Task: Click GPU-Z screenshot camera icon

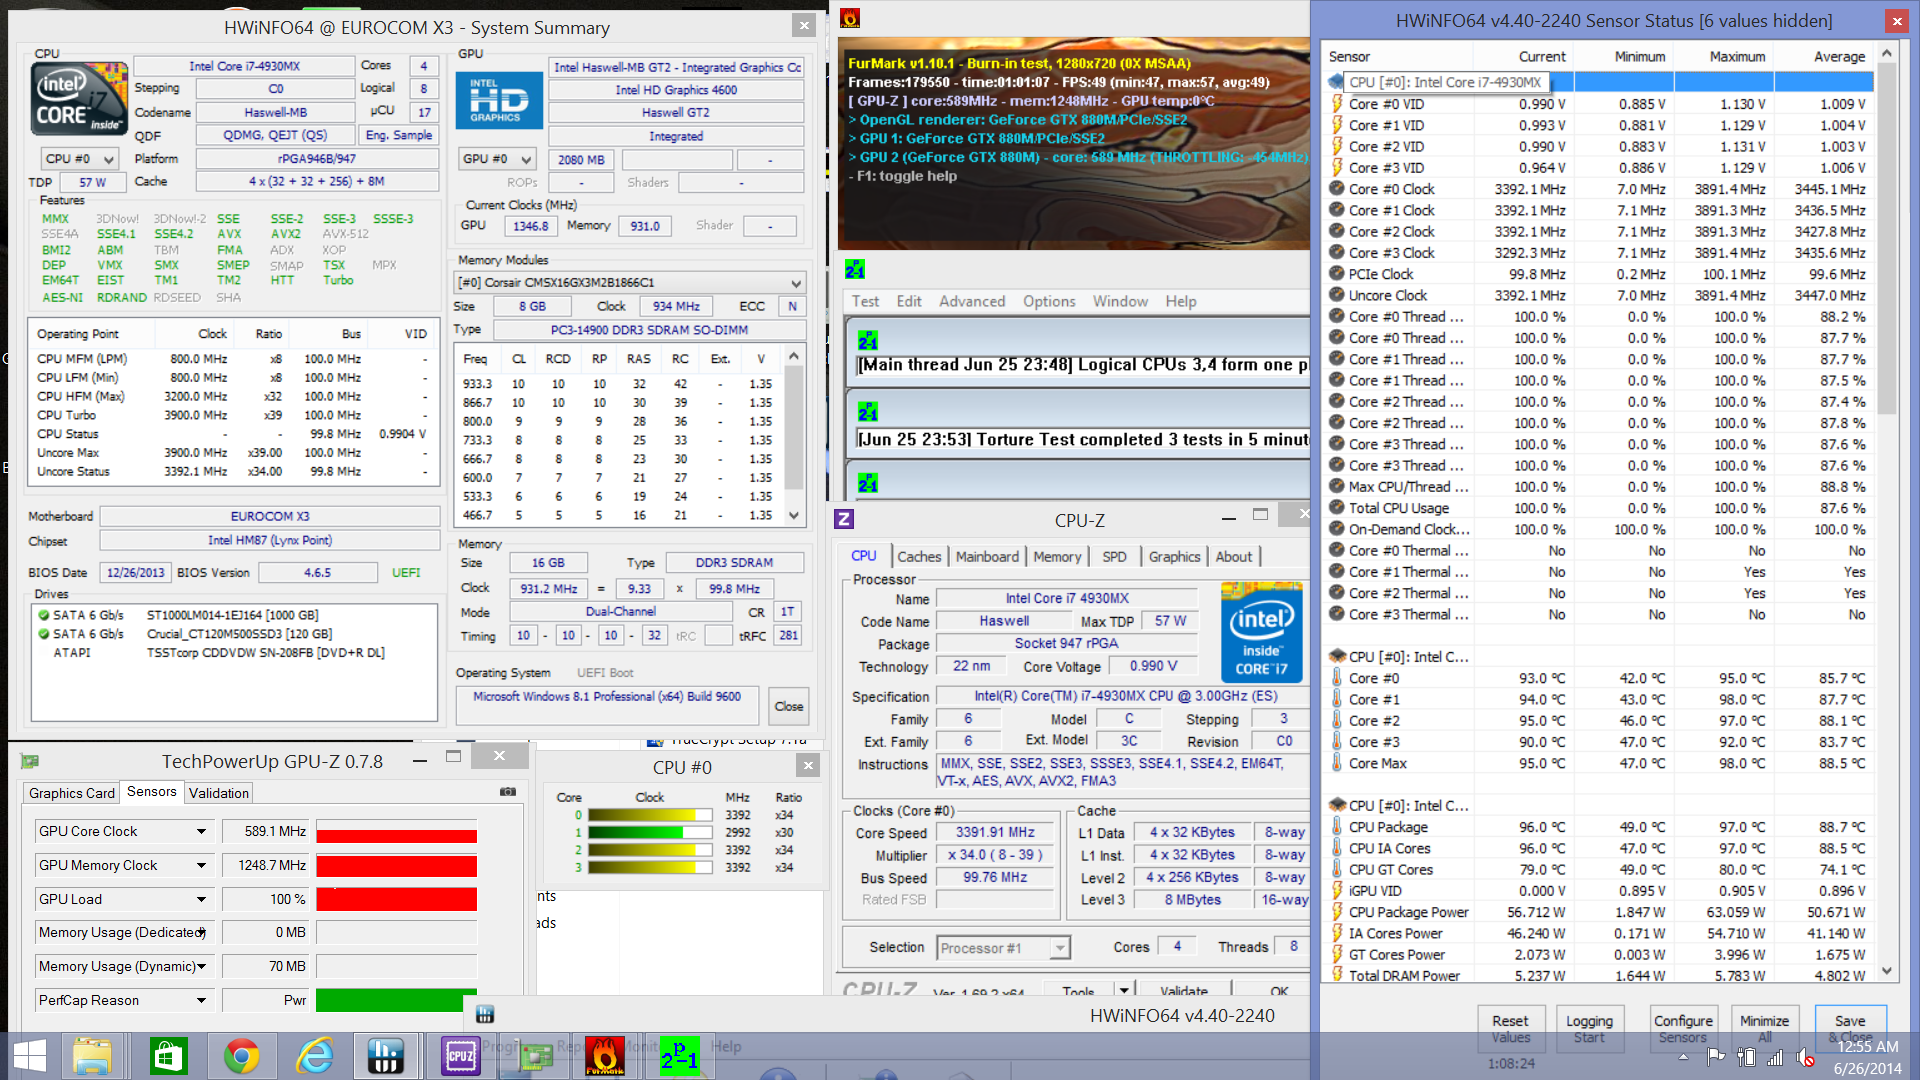Action: tap(508, 792)
